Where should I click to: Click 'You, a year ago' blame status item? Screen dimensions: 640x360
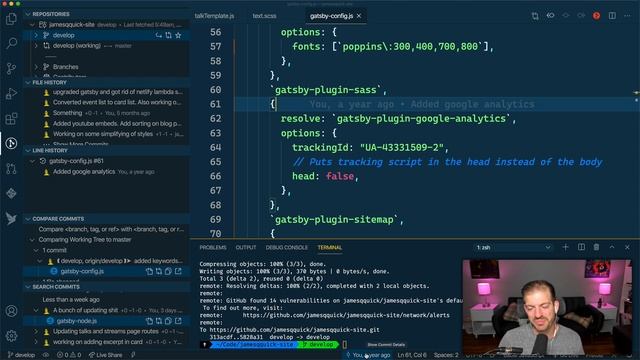[368, 355]
